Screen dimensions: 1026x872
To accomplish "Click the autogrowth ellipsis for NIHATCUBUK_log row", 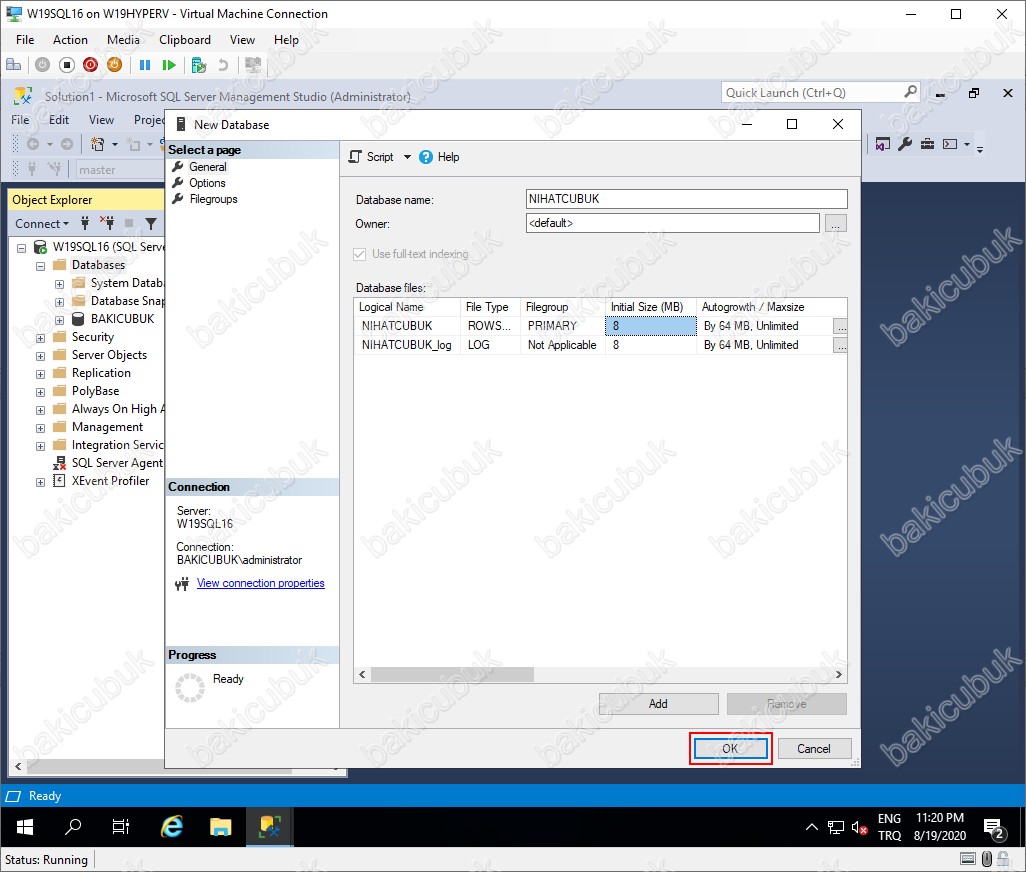I will 840,345.
